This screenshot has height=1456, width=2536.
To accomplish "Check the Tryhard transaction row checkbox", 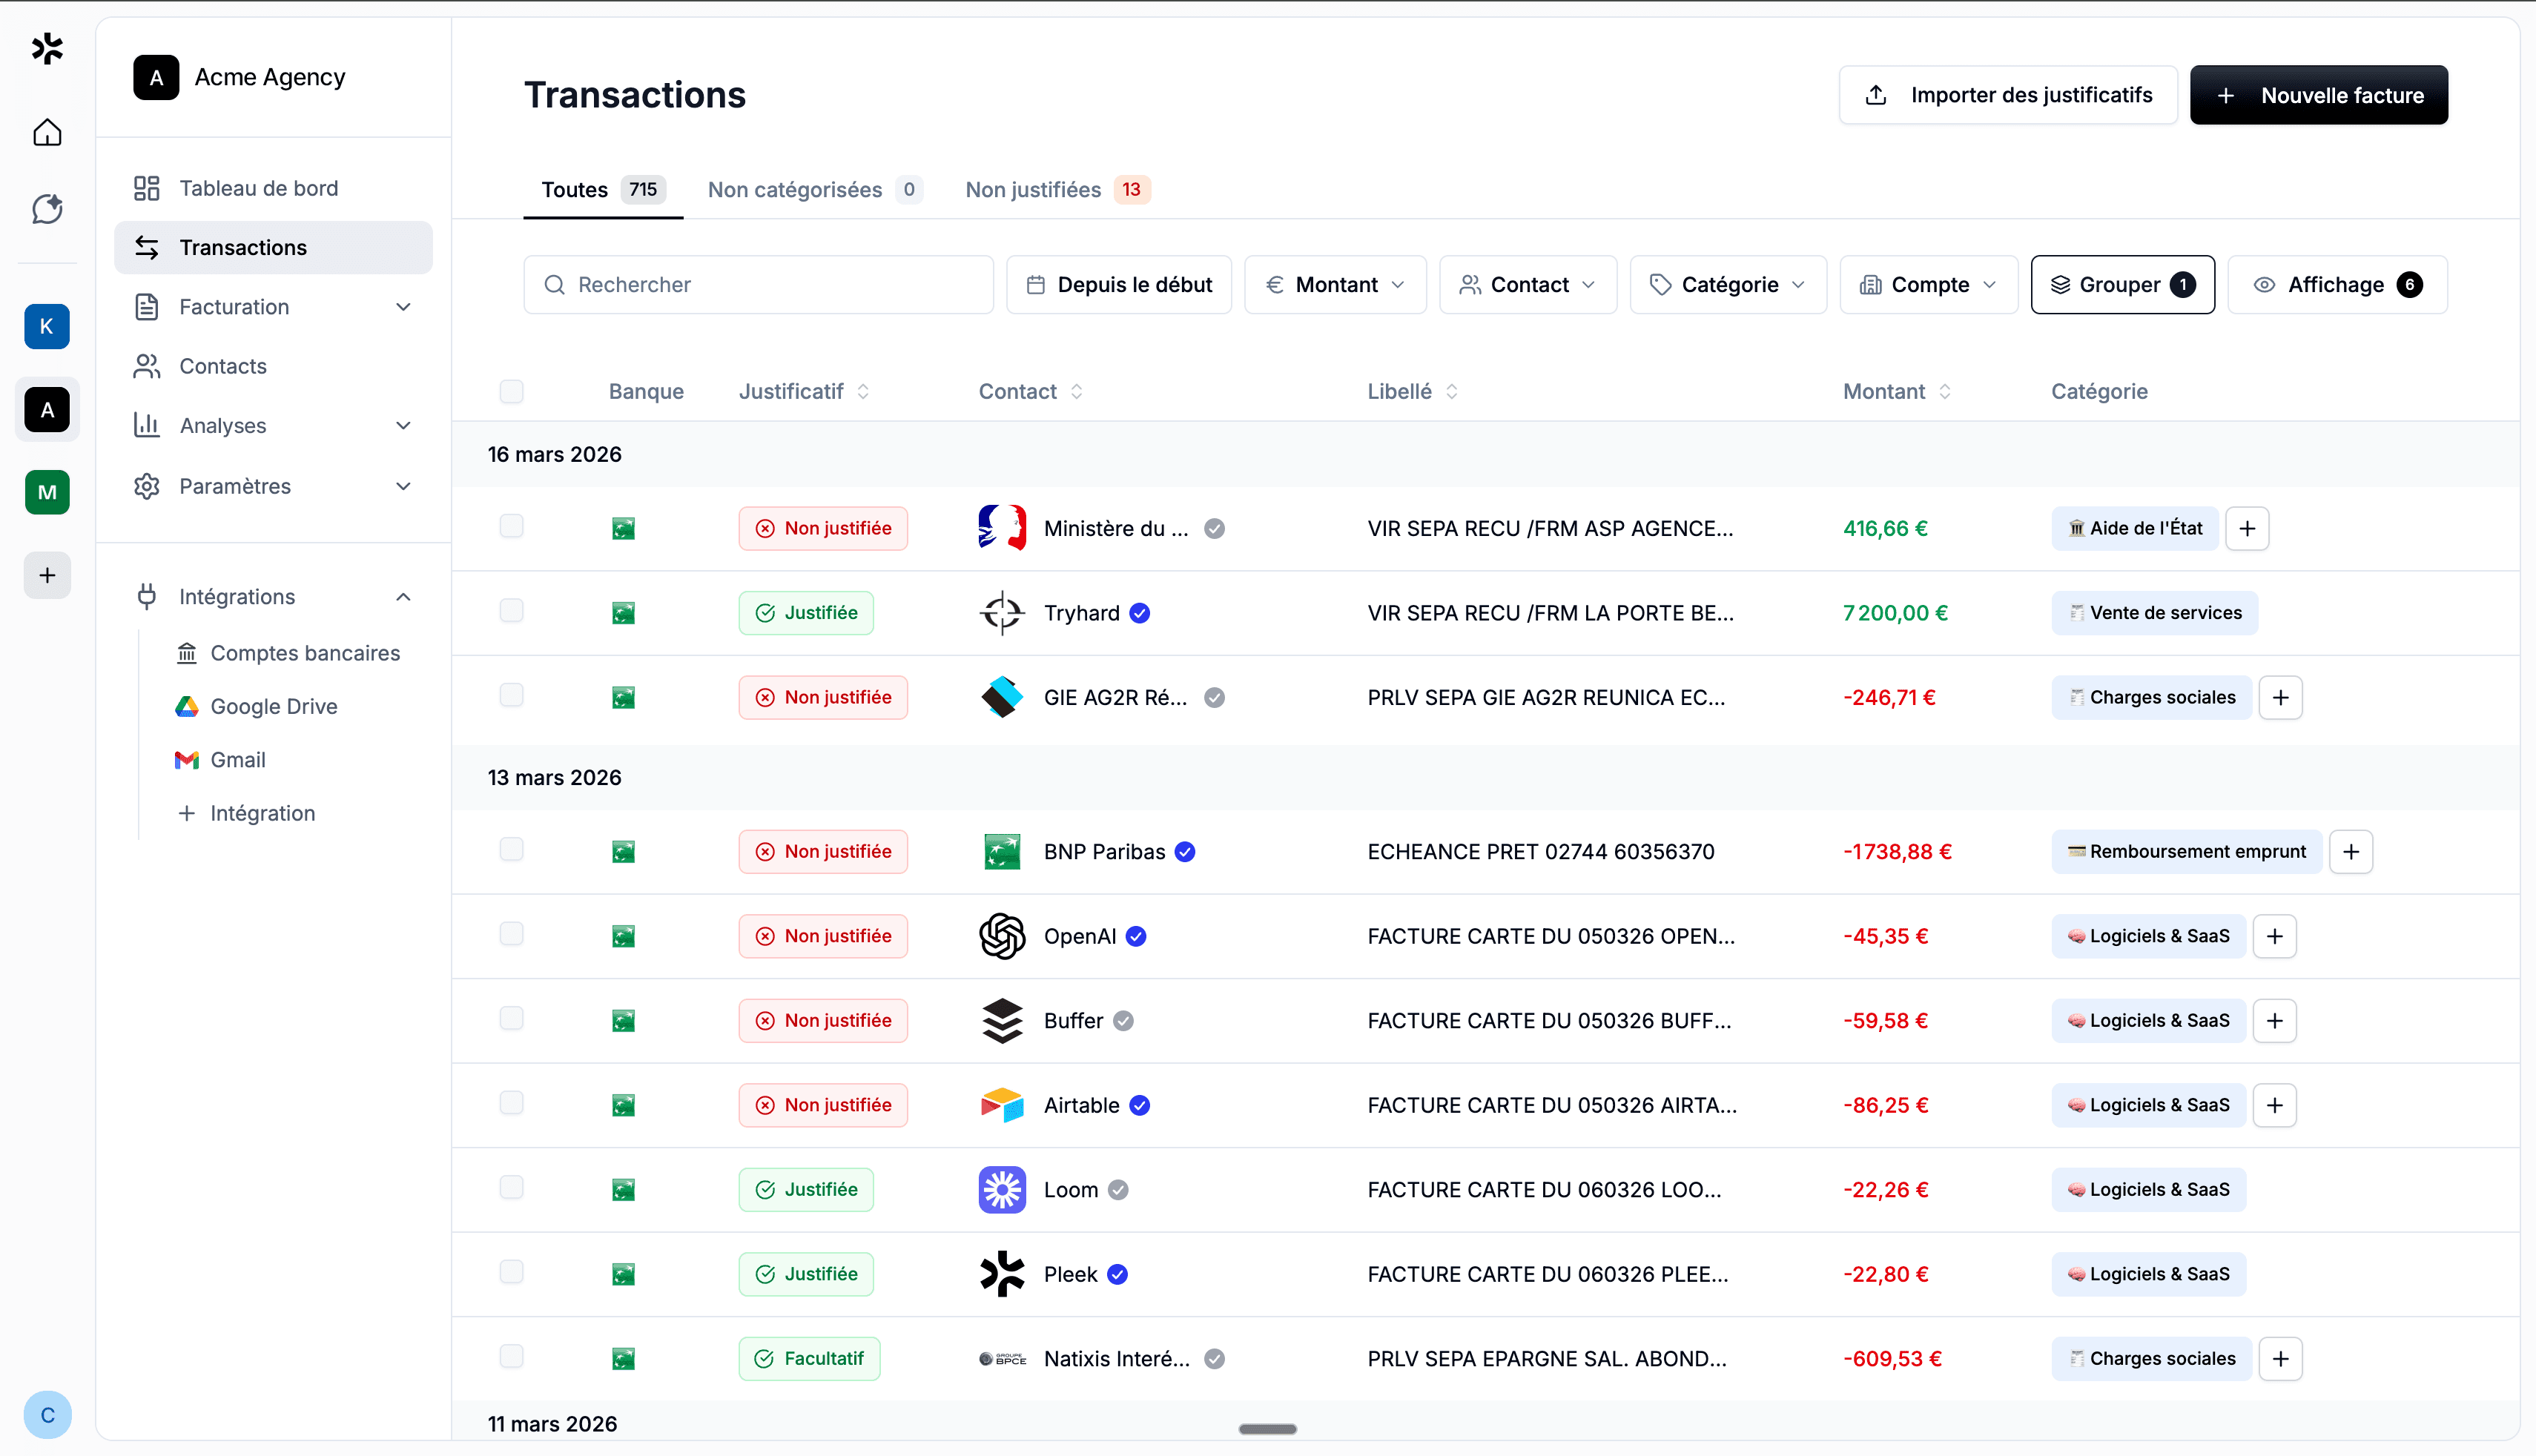I will 511,611.
